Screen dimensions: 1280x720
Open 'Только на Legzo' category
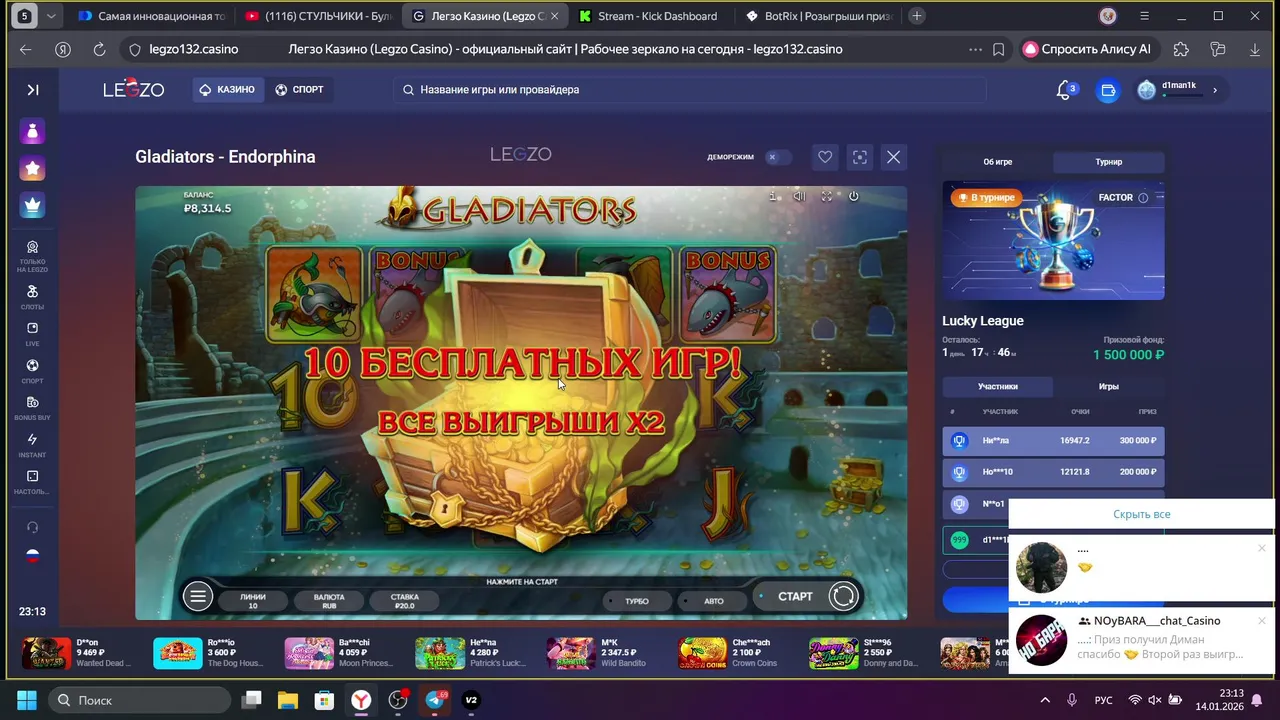pos(32,257)
